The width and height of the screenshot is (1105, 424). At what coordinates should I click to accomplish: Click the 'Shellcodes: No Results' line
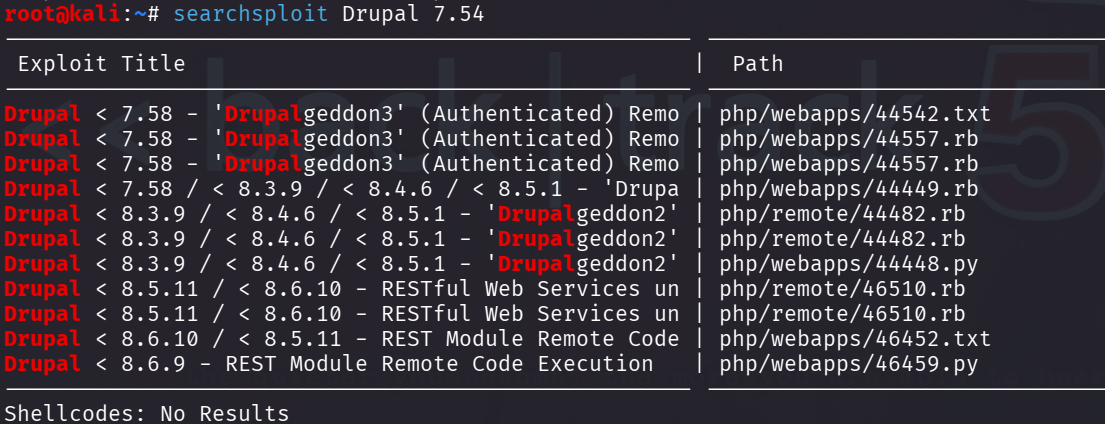[147, 413]
